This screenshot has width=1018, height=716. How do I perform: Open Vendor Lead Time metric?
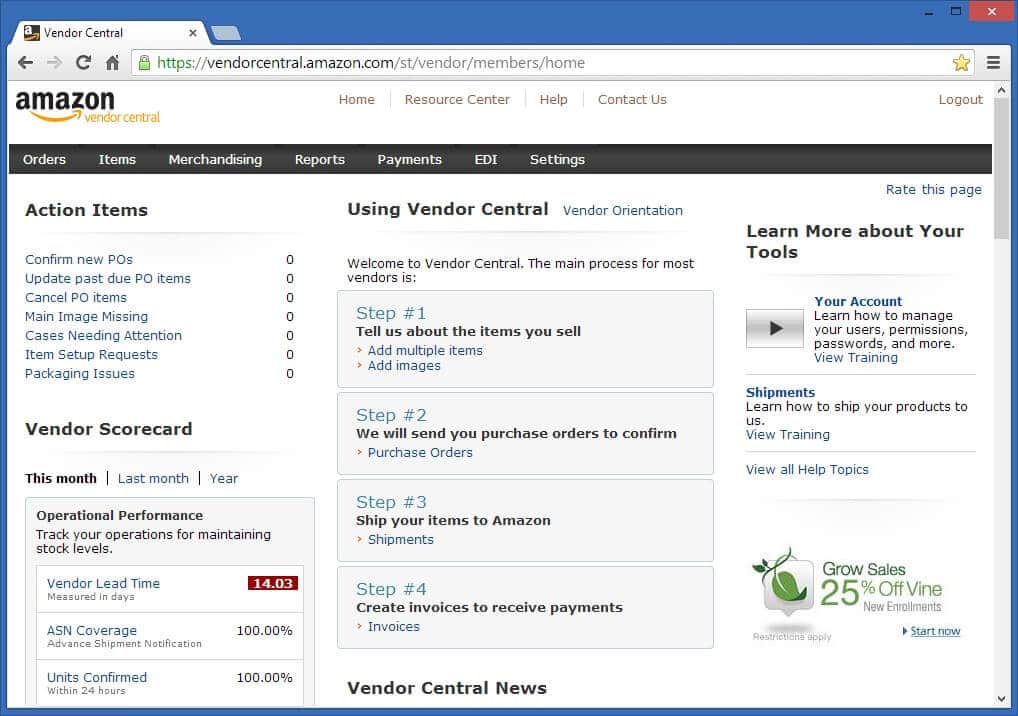coord(103,584)
